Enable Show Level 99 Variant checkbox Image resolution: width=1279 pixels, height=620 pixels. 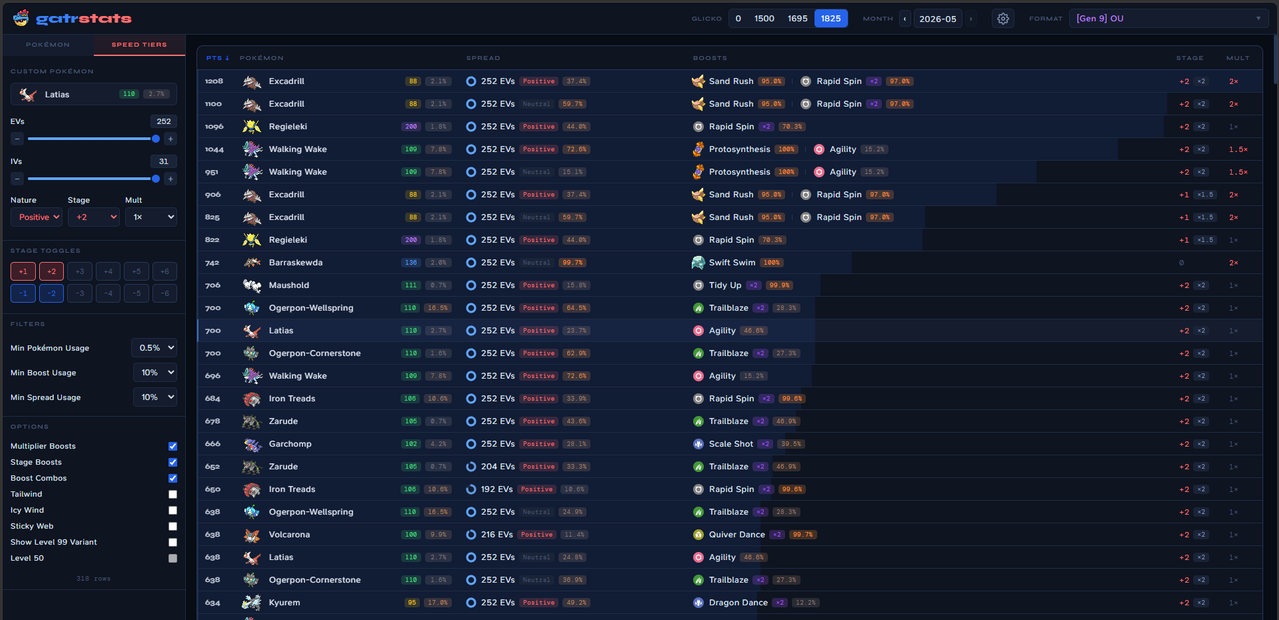click(173, 542)
